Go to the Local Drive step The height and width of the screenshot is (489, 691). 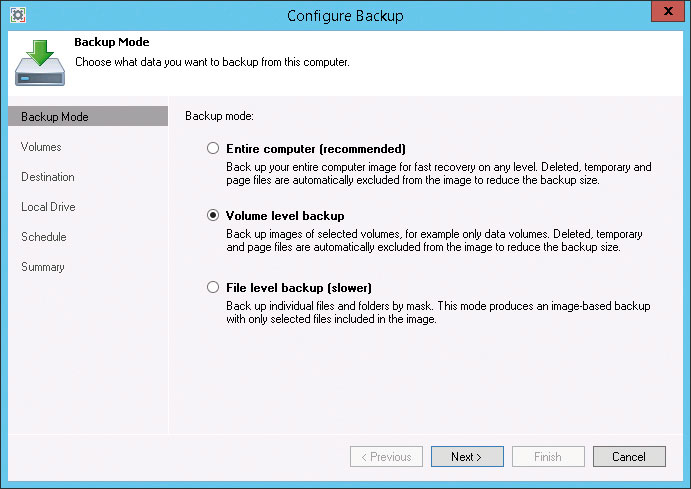(48, 207)
